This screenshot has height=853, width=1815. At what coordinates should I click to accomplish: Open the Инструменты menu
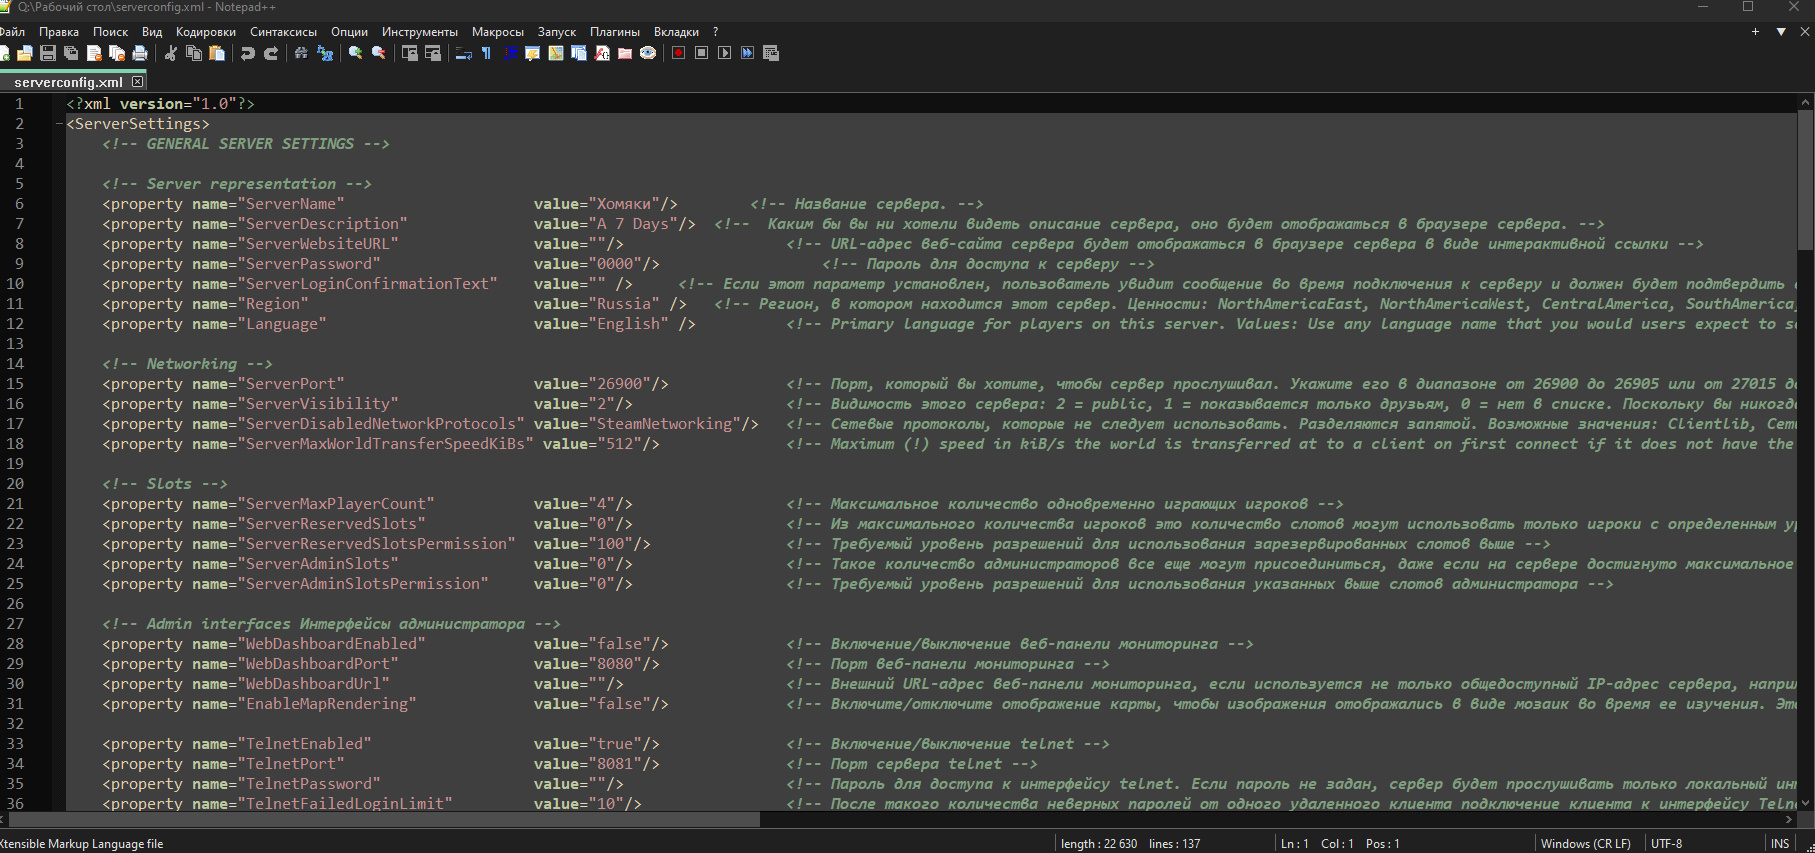[420, 32]
